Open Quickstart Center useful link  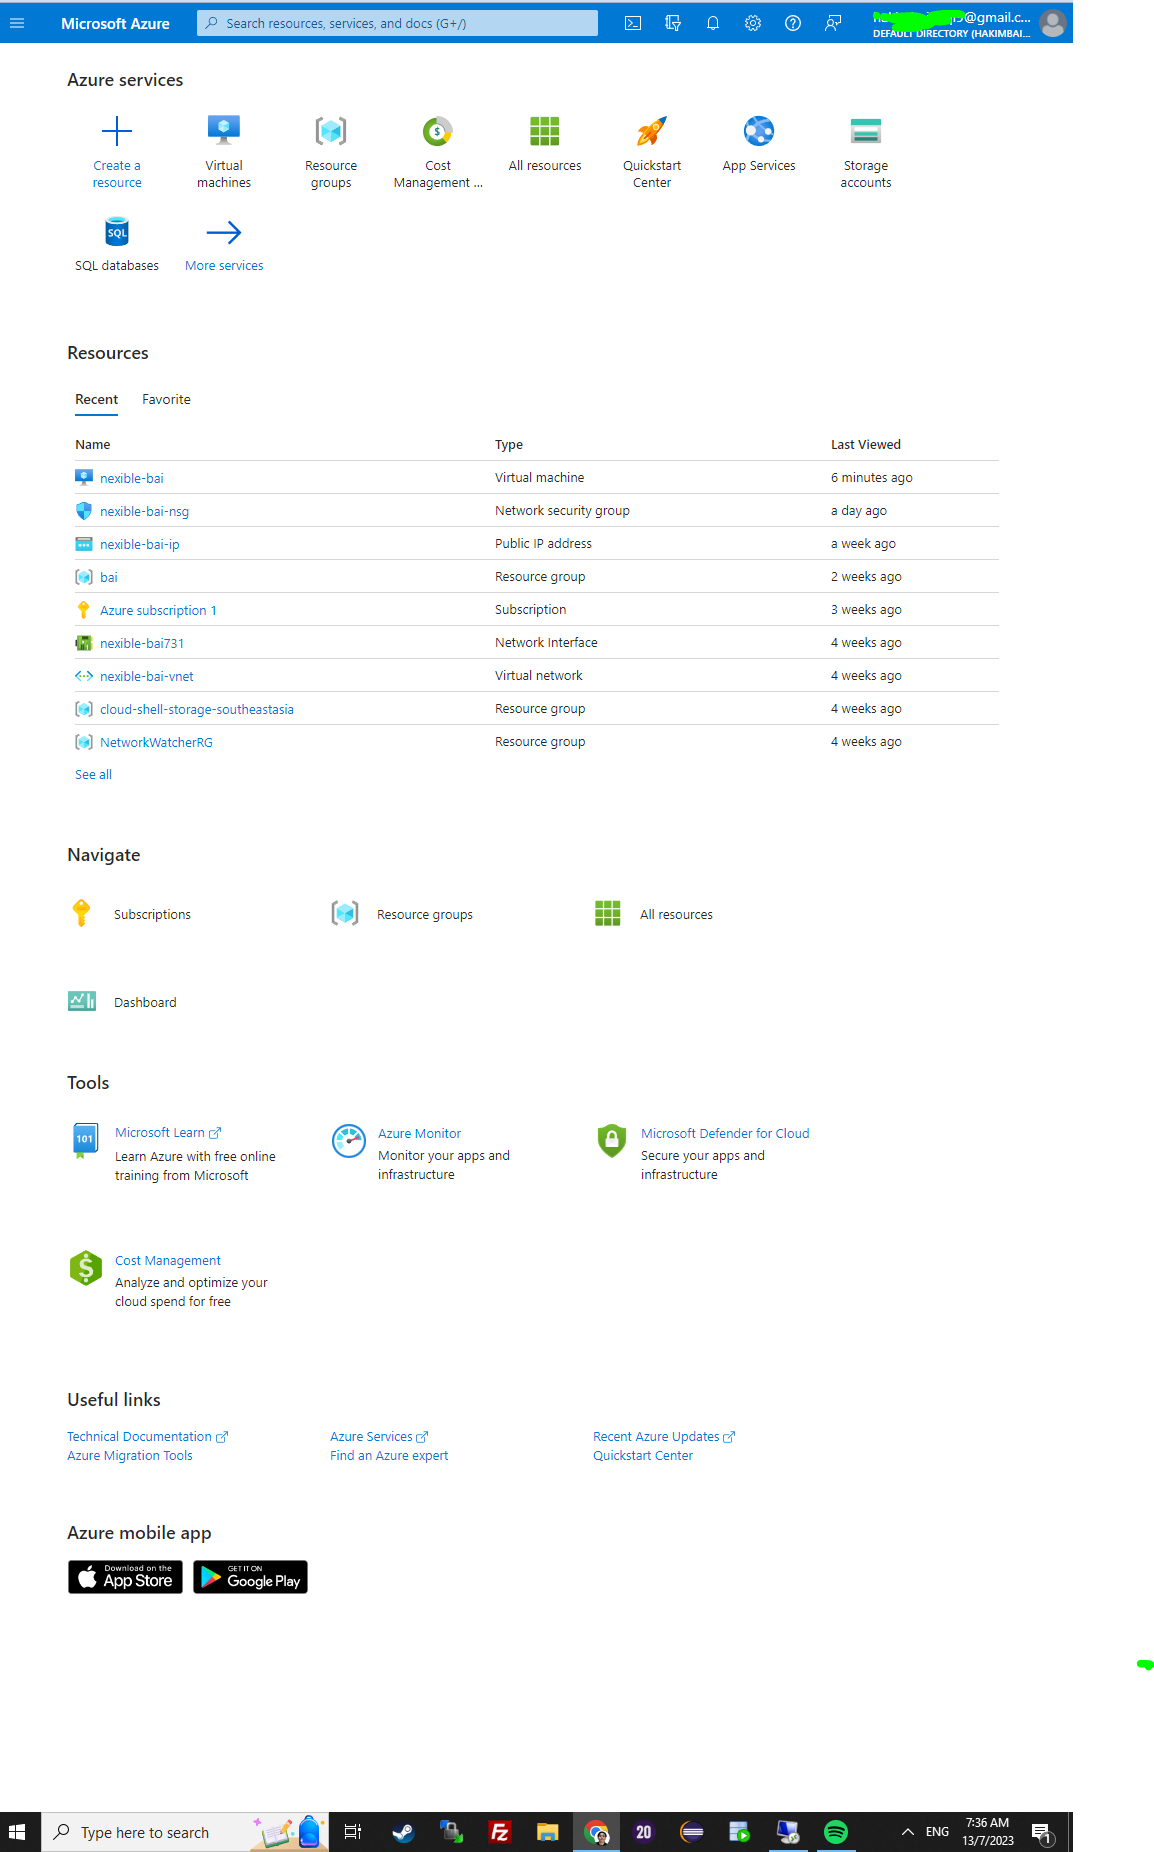643,1456
